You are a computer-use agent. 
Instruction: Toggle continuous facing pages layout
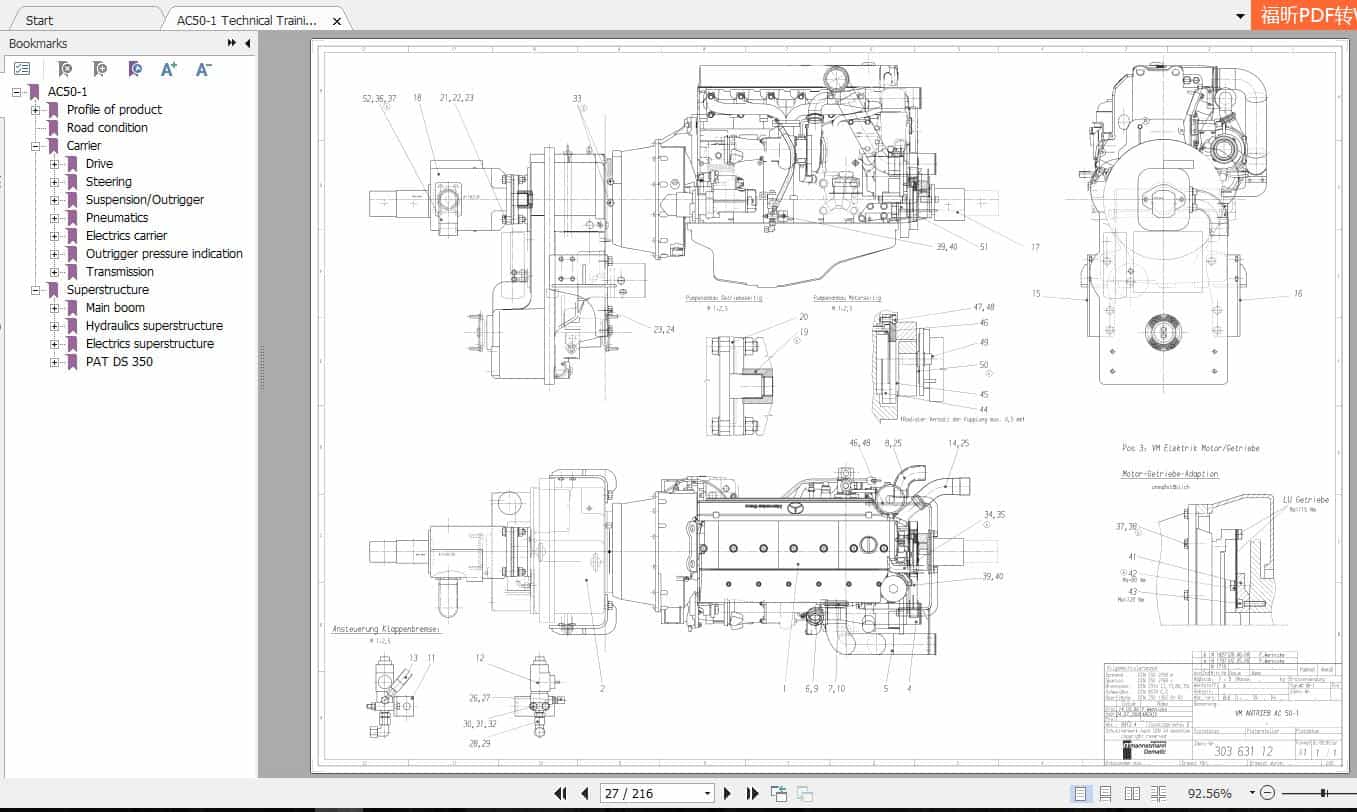pos(1156,793)
